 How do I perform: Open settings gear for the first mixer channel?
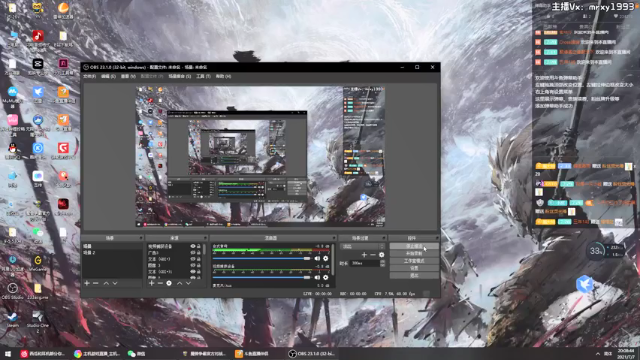pyautogui.click(x=325, y=258)
